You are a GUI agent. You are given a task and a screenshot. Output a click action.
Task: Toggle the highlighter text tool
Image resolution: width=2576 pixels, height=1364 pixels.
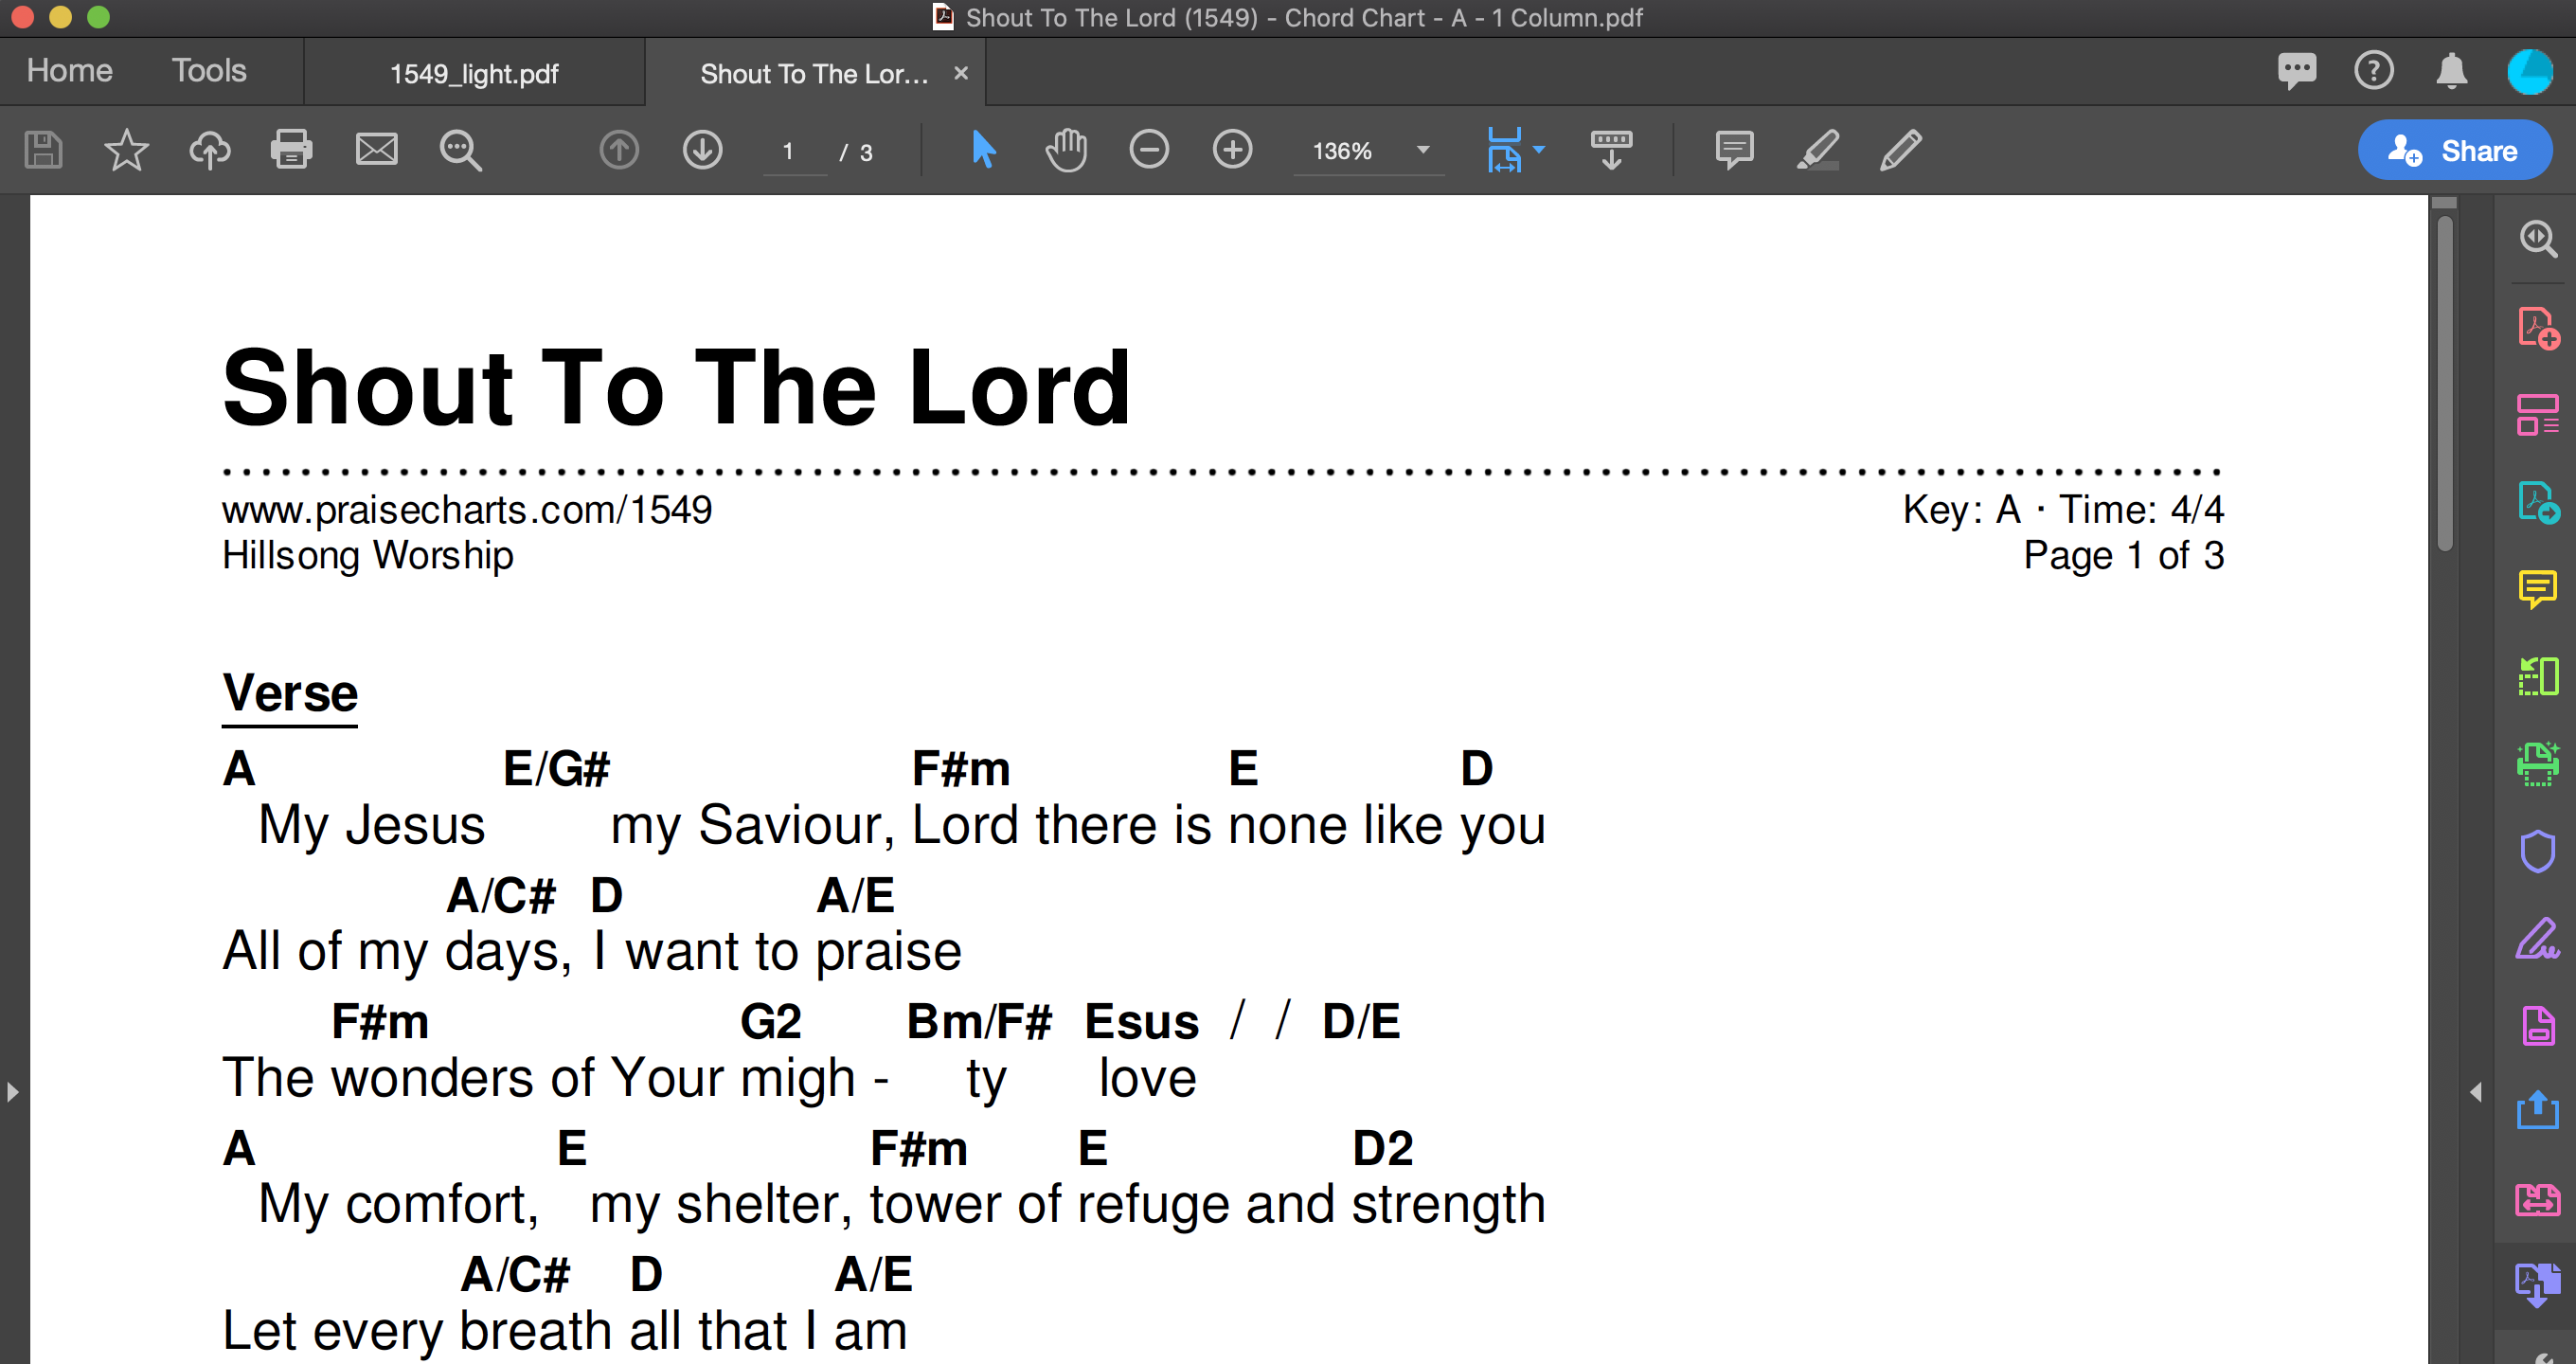[1817, 150]
